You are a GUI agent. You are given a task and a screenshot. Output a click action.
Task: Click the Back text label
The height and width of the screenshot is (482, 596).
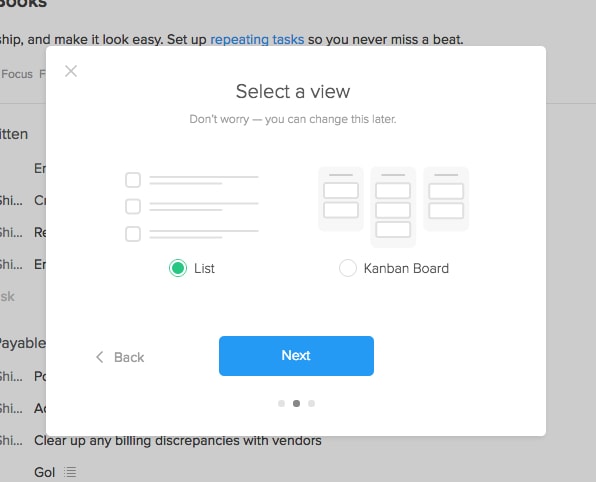point(129,357)
